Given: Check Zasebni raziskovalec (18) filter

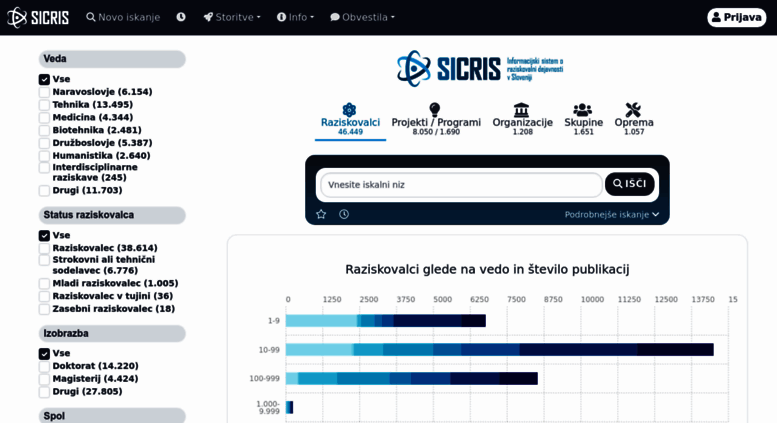Looking at the screenshot, I should pyautogui.click(x=44, y=309).
